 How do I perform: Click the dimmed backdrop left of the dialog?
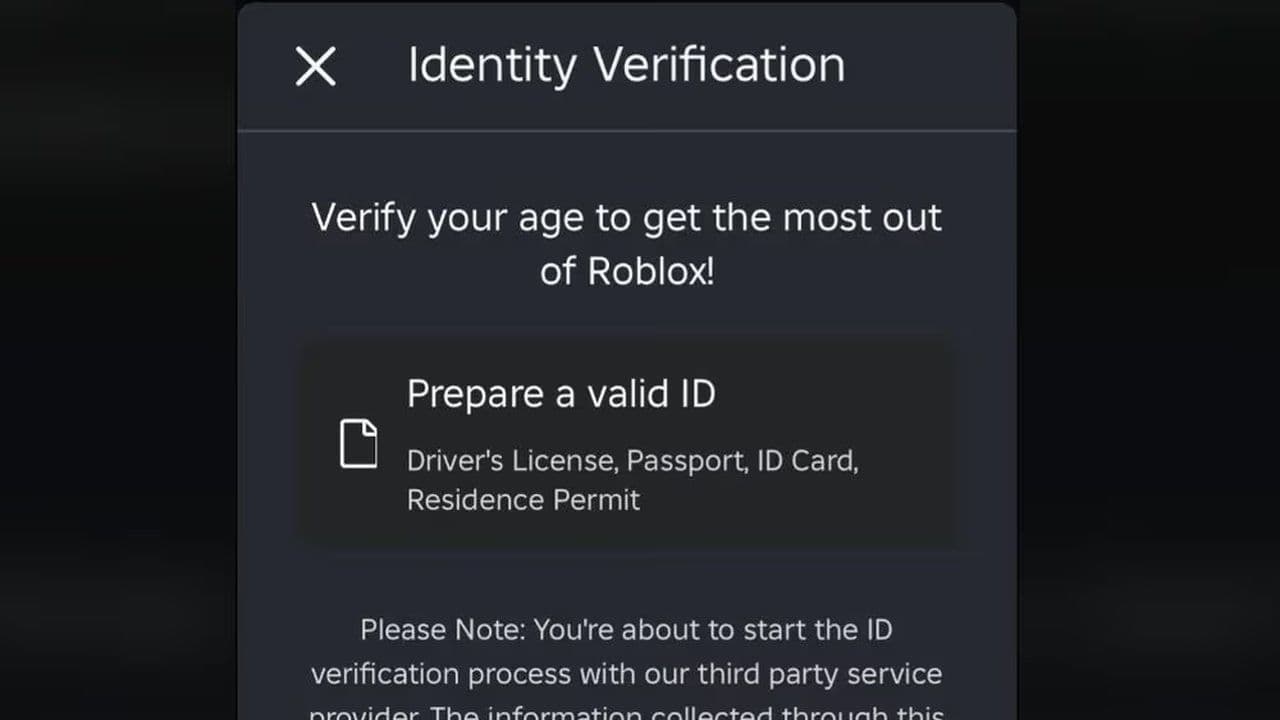coord(118,360)
